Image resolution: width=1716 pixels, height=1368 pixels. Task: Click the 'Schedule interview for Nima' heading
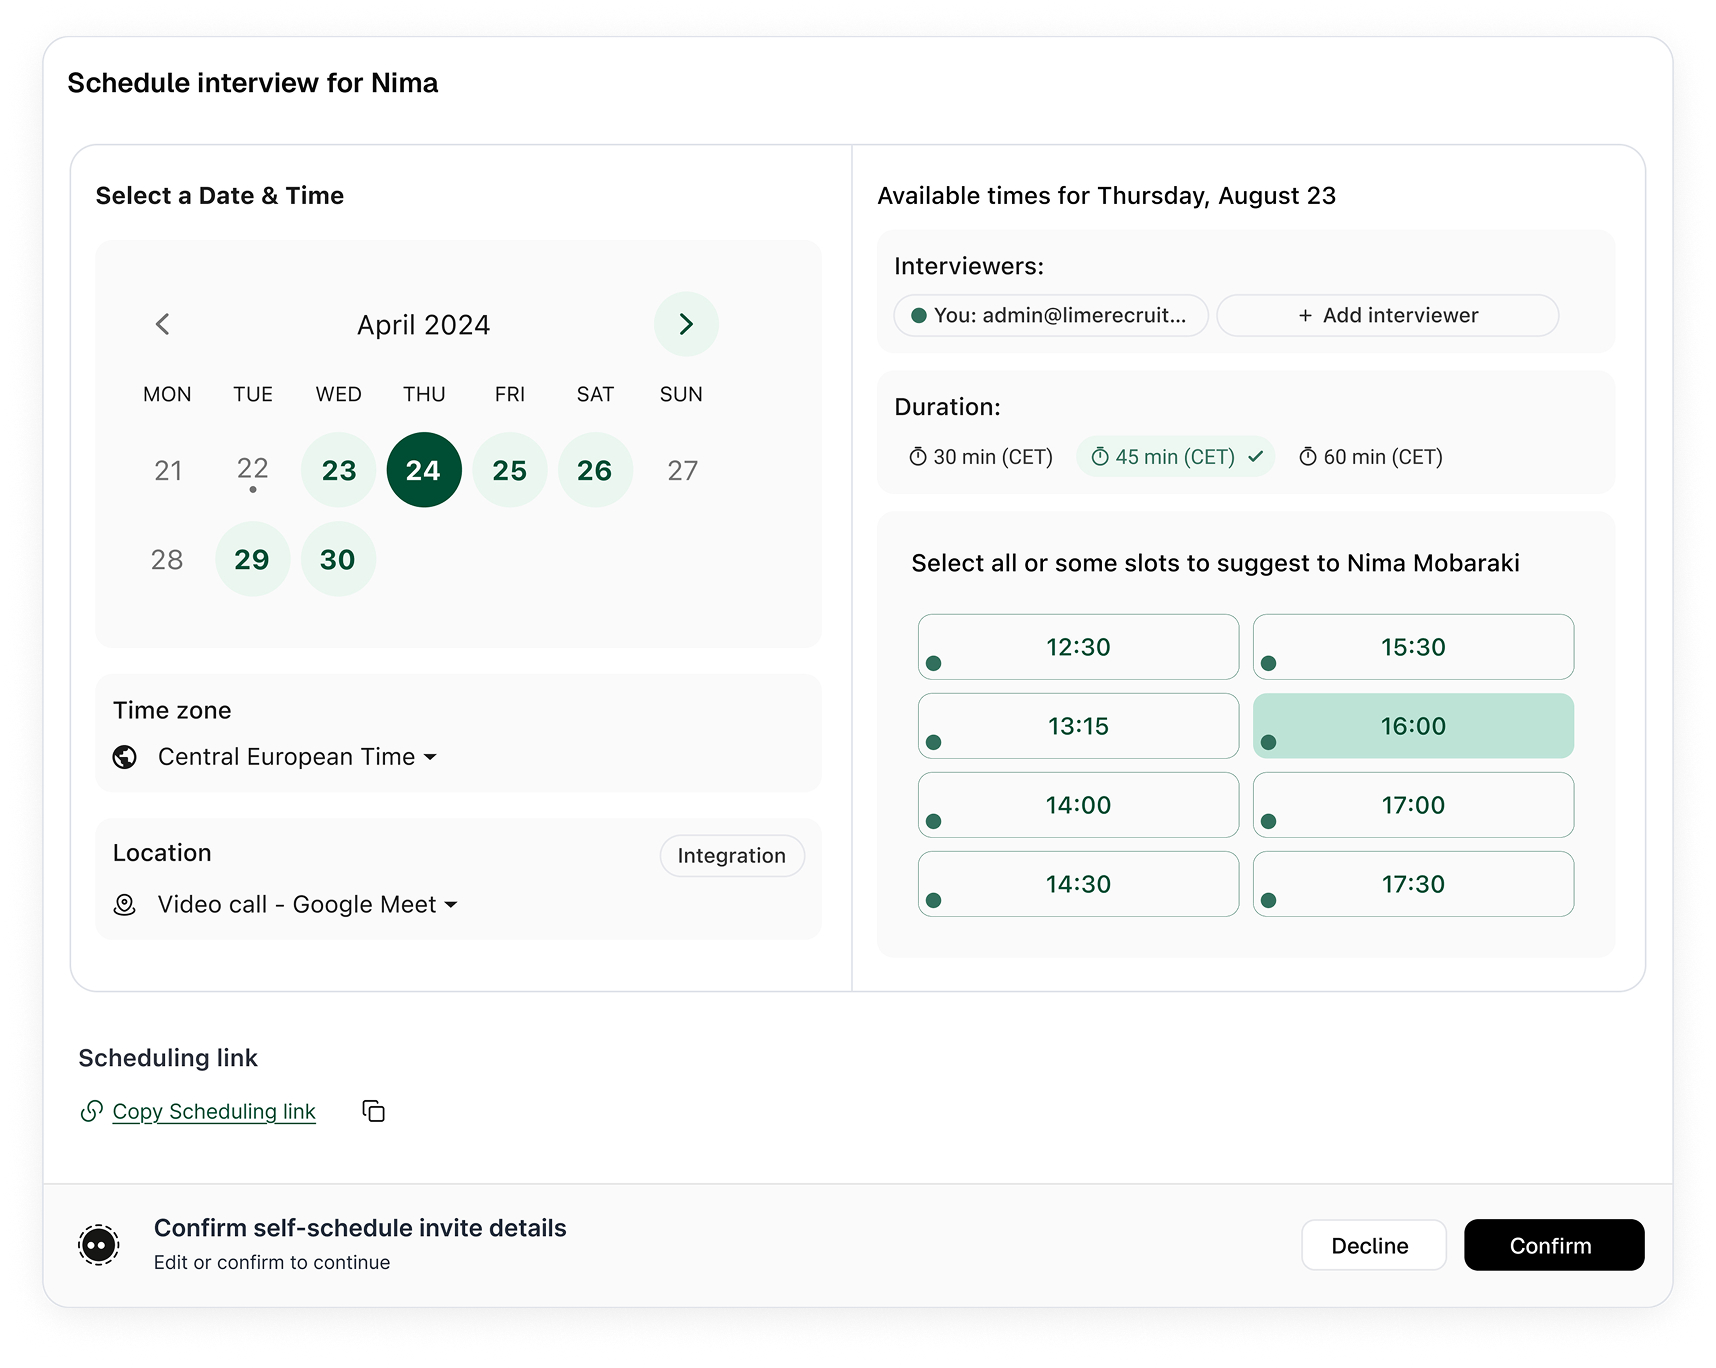coord(253,83)
